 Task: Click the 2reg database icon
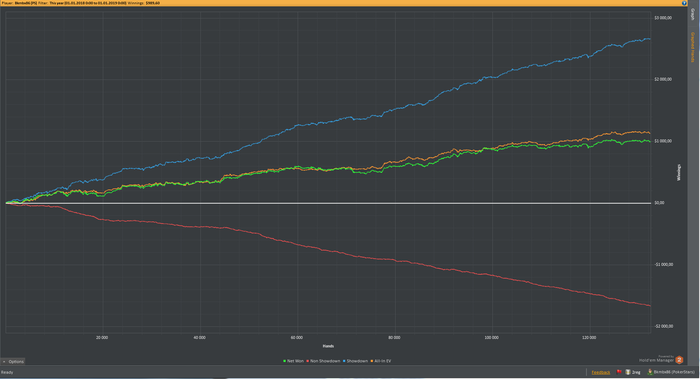coord(628,372)
